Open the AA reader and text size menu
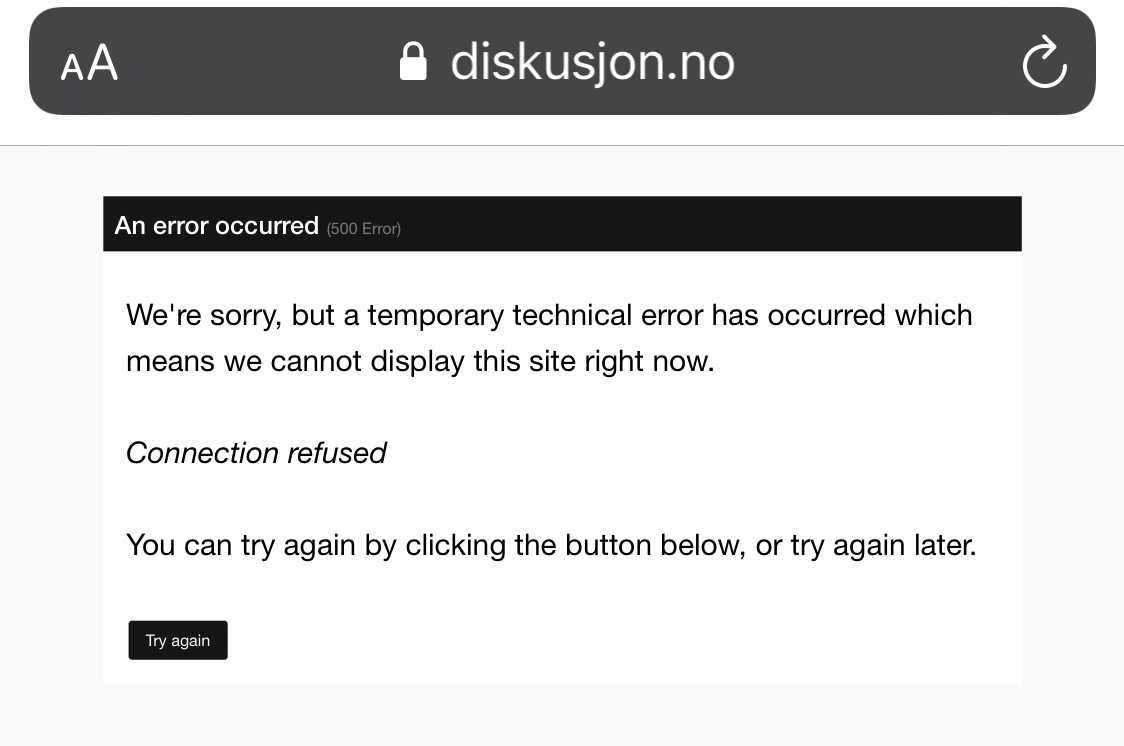Image resolution: width=1124 pixels, height=746 pixels. click(89, 62)
